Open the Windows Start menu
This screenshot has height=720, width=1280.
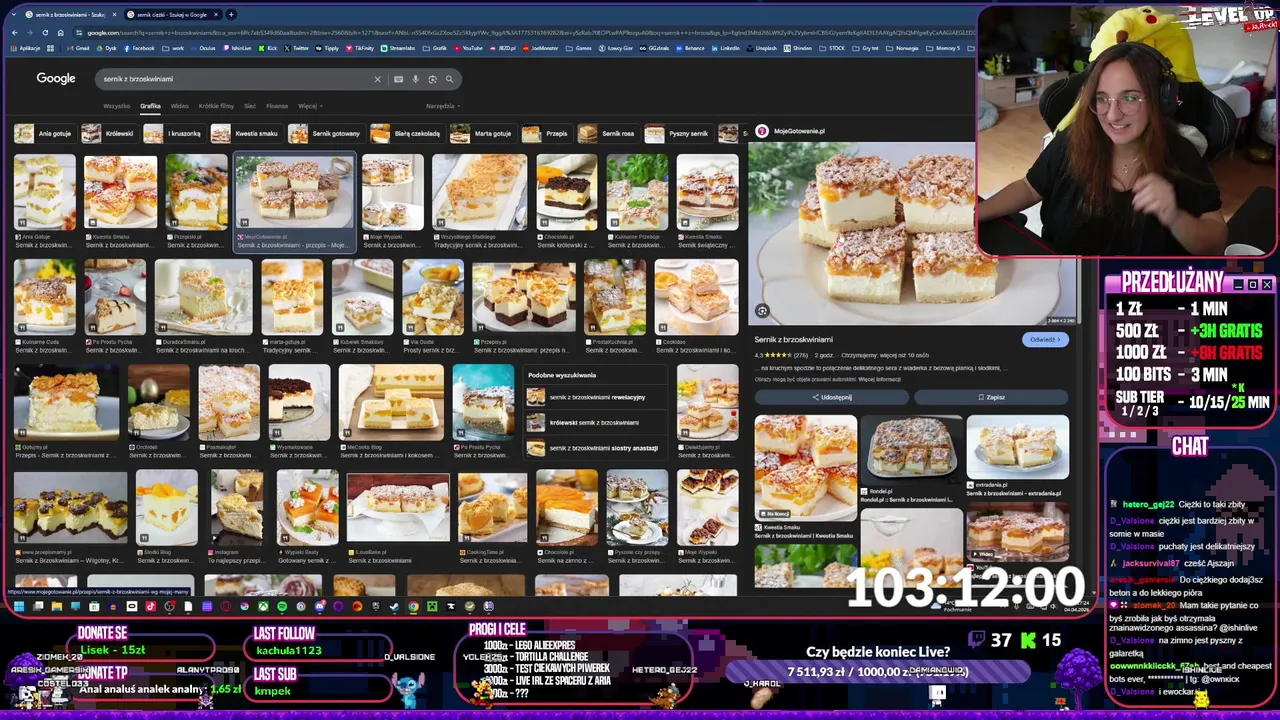point(18,606)
